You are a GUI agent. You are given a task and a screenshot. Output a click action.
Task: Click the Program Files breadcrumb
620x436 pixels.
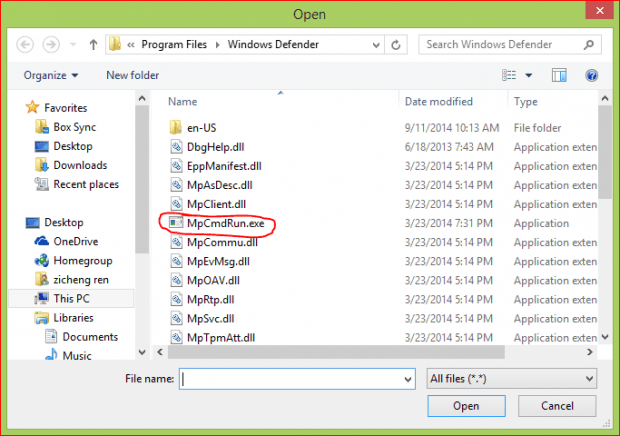(174, 44)
